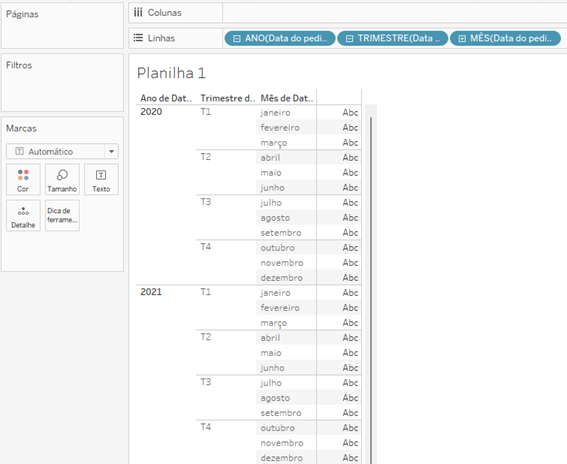Select the dezembro row of 2020

tap(281, 278)
